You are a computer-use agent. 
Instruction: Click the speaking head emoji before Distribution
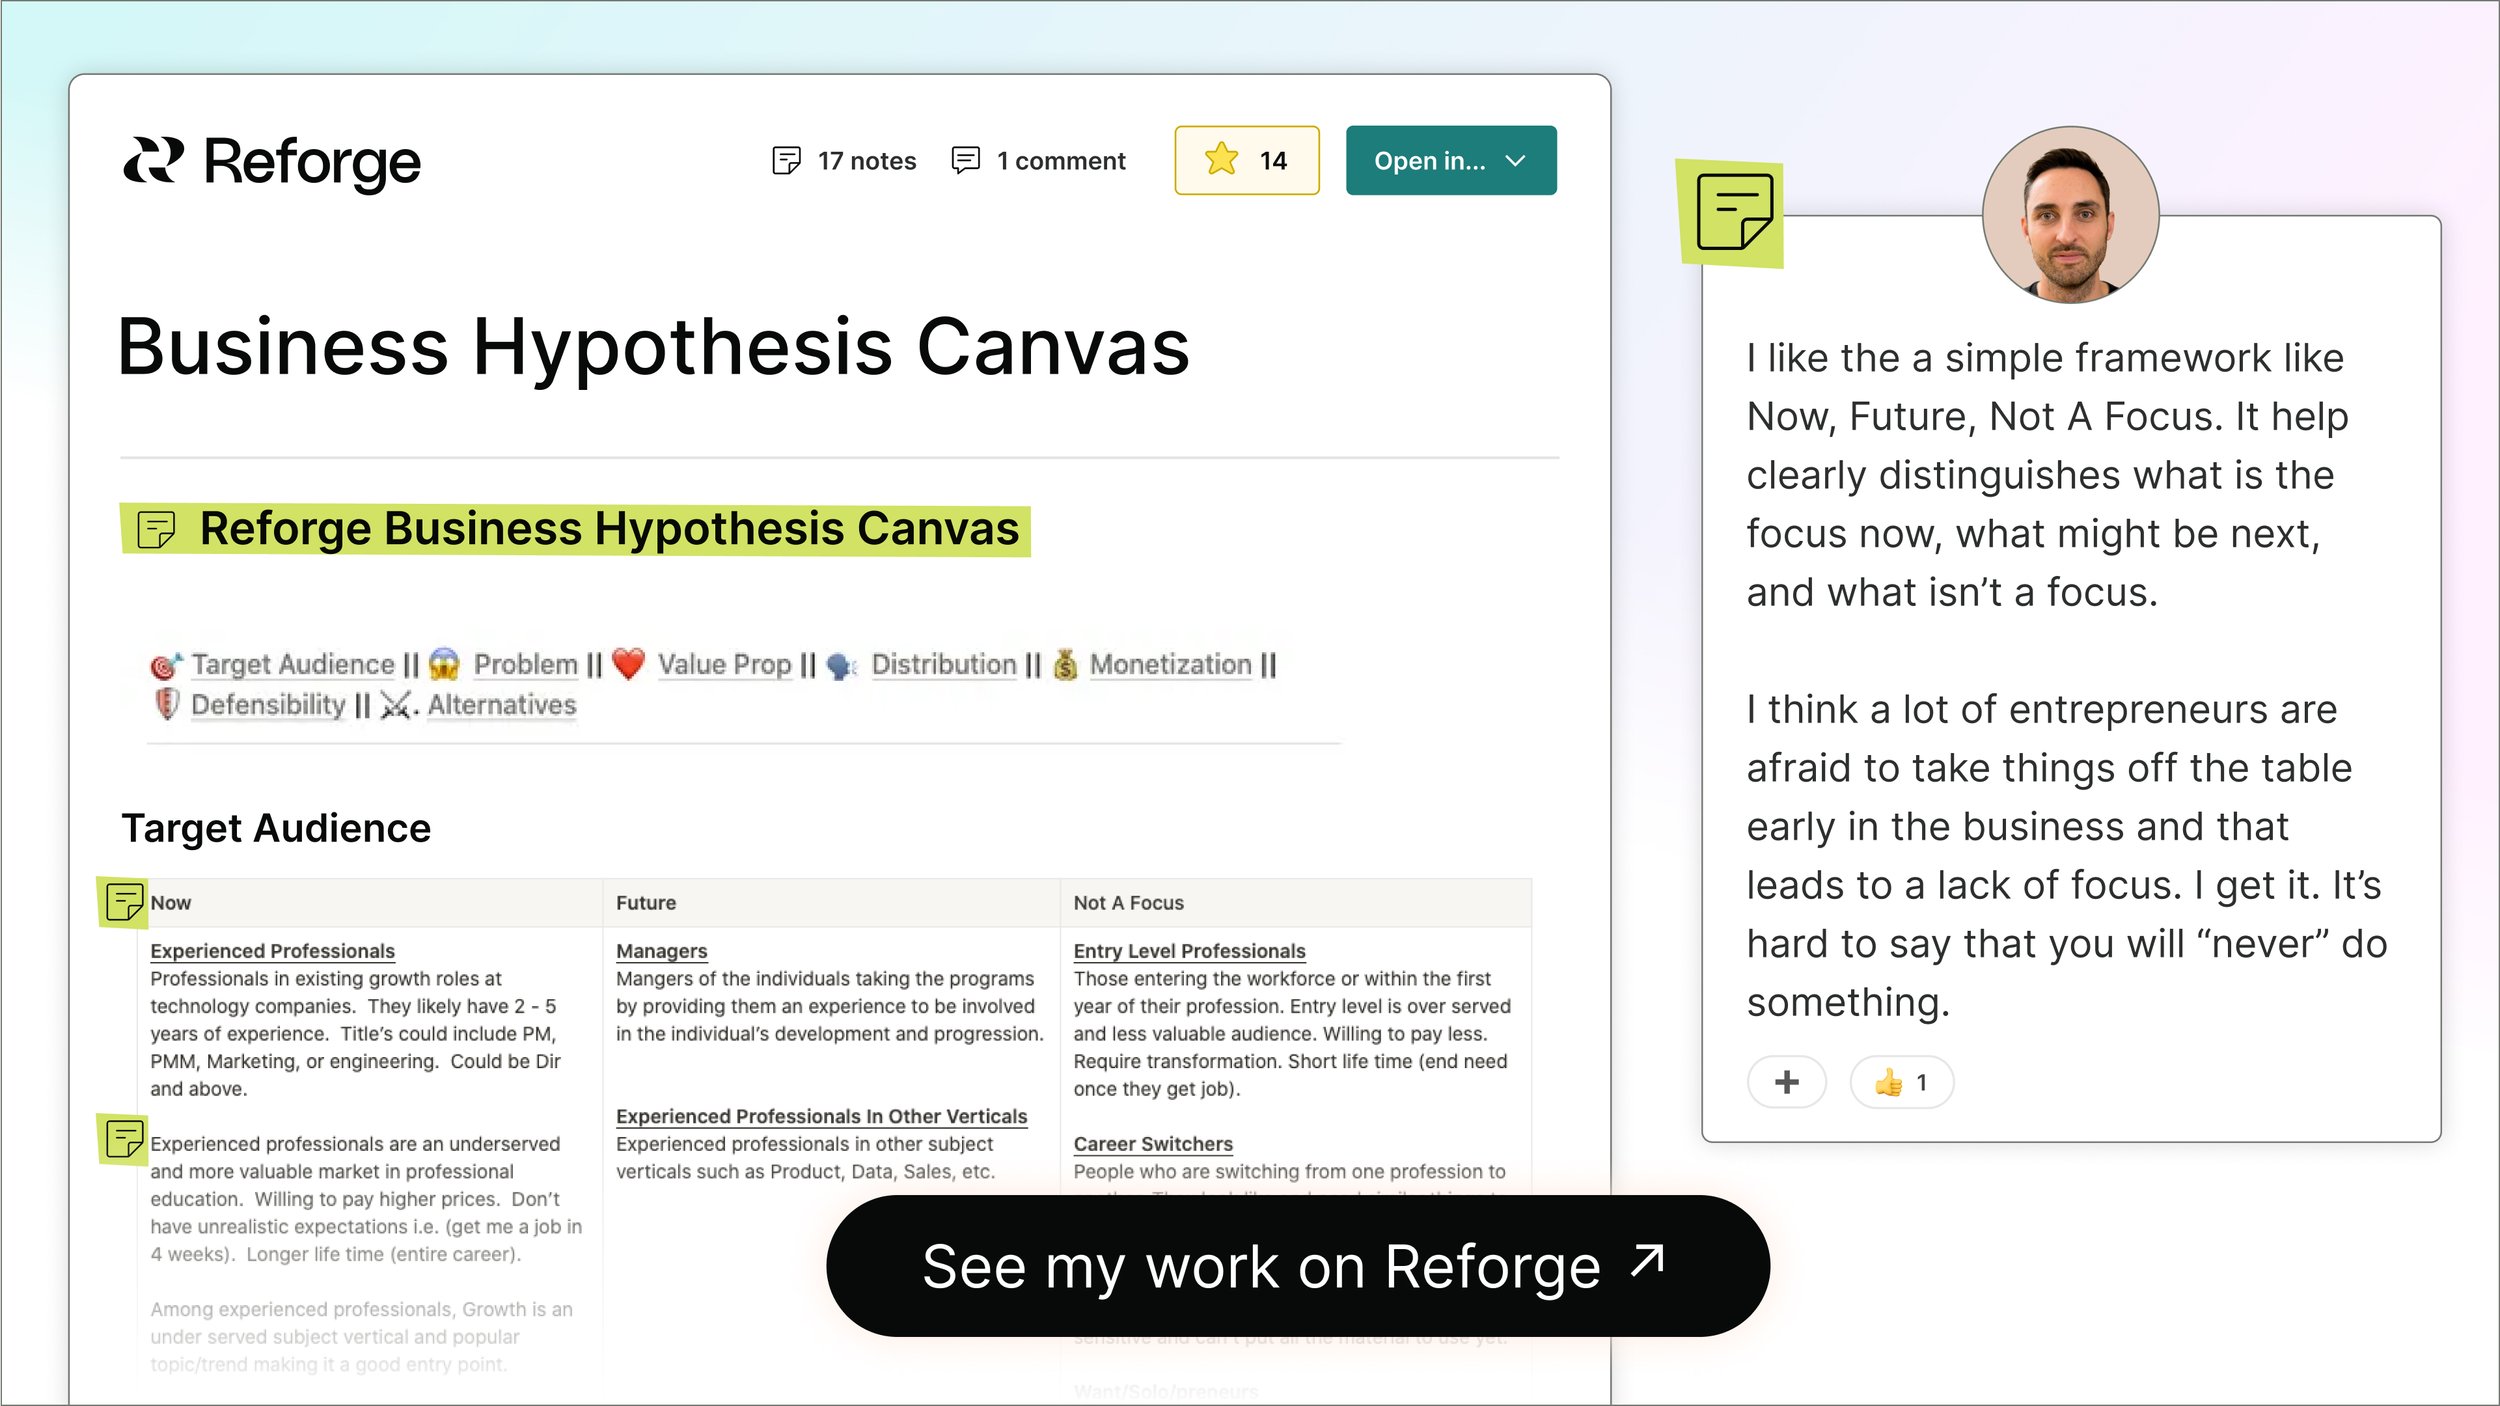click(842, 666)
